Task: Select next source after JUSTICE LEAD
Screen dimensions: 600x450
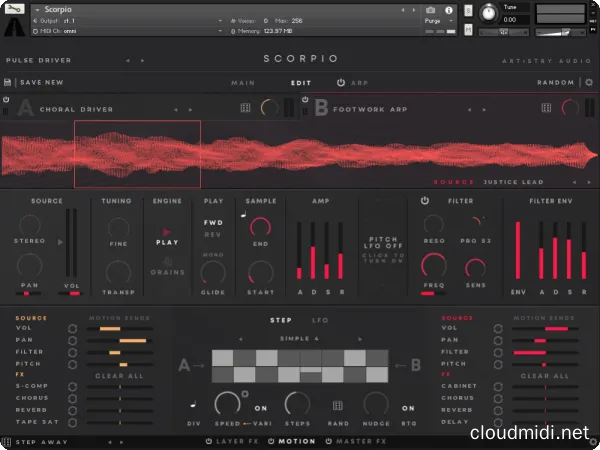Action: click(x=589, y=183)
